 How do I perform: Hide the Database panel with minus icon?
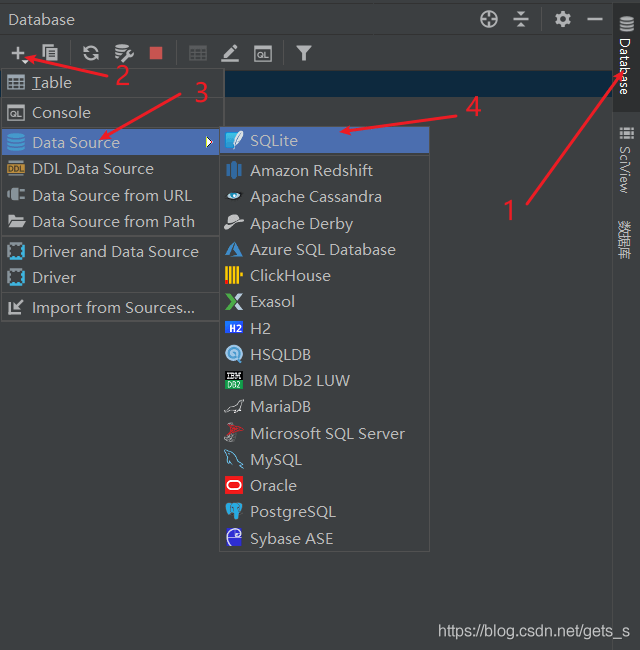click(x=595, y=19)
